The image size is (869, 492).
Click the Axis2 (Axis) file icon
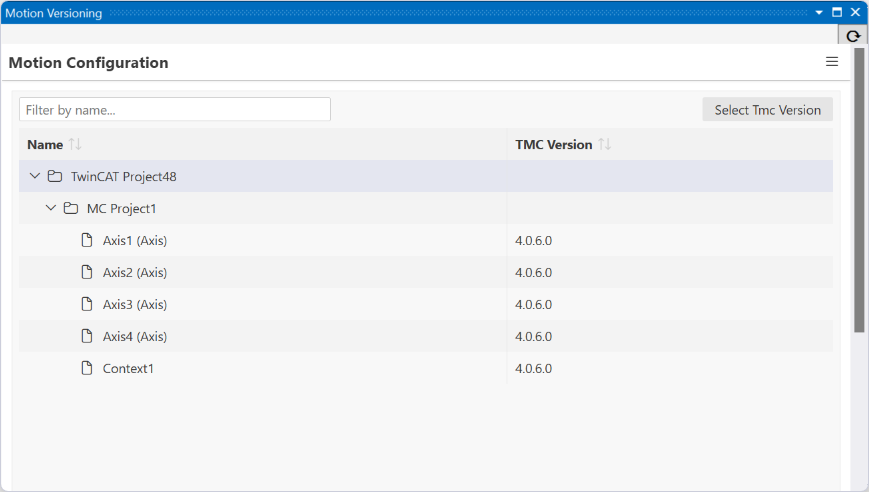[x=87, y=272]
